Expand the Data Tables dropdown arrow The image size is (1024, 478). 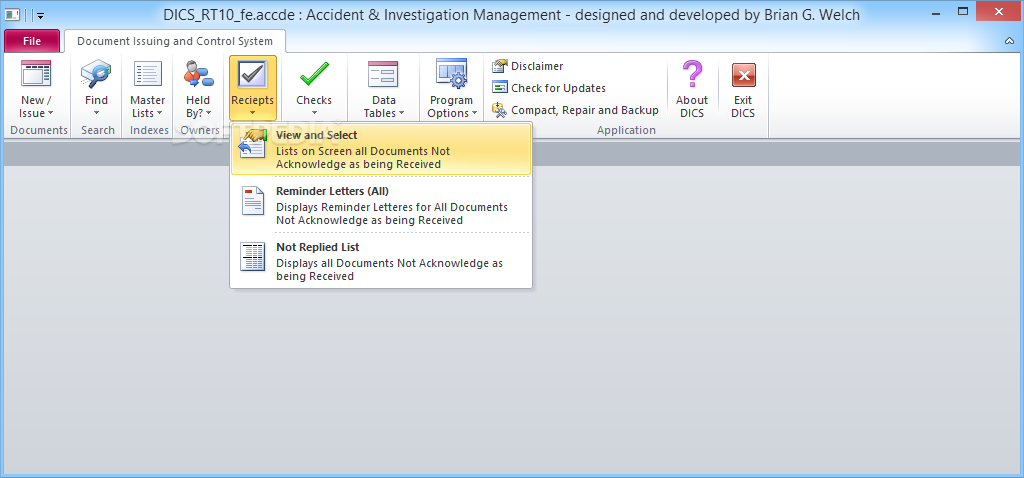point(402,114)
